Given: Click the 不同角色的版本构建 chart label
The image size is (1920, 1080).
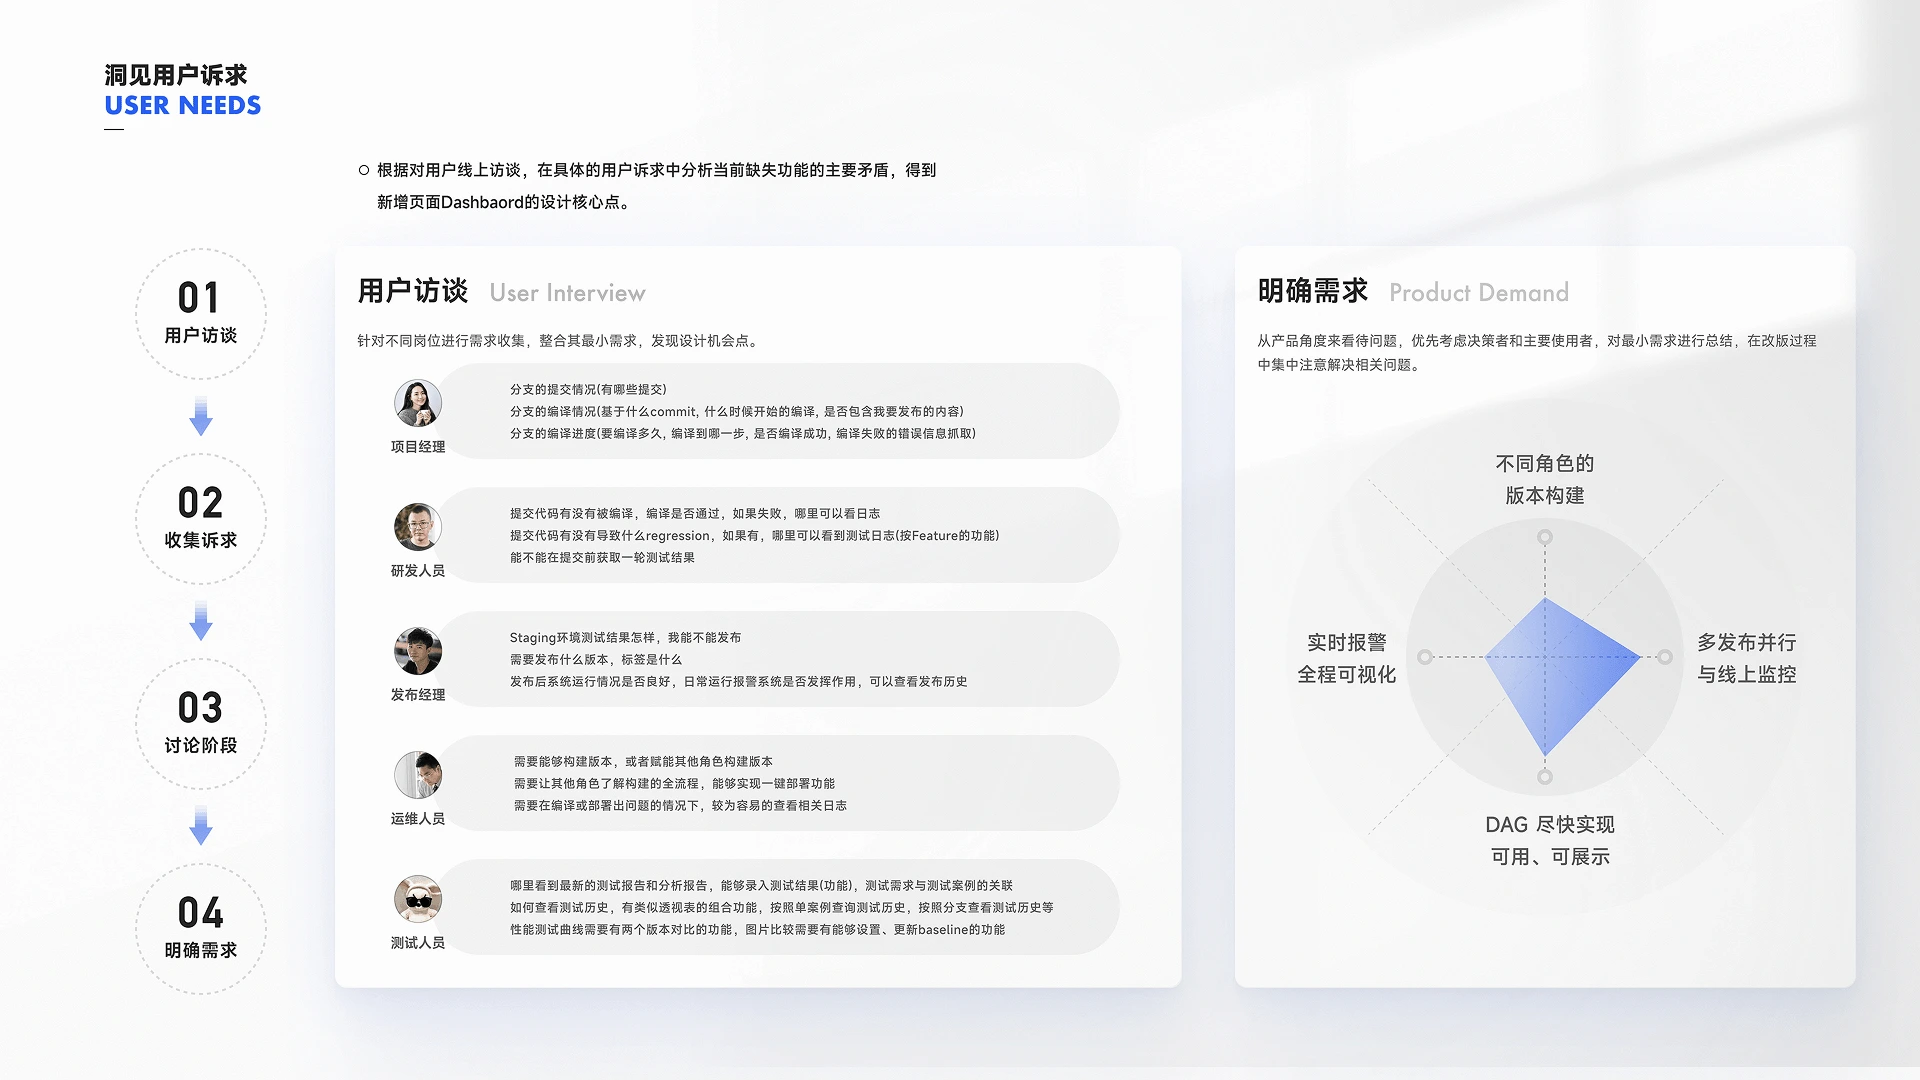Looking at the screenshot, I should point(1545,479).
